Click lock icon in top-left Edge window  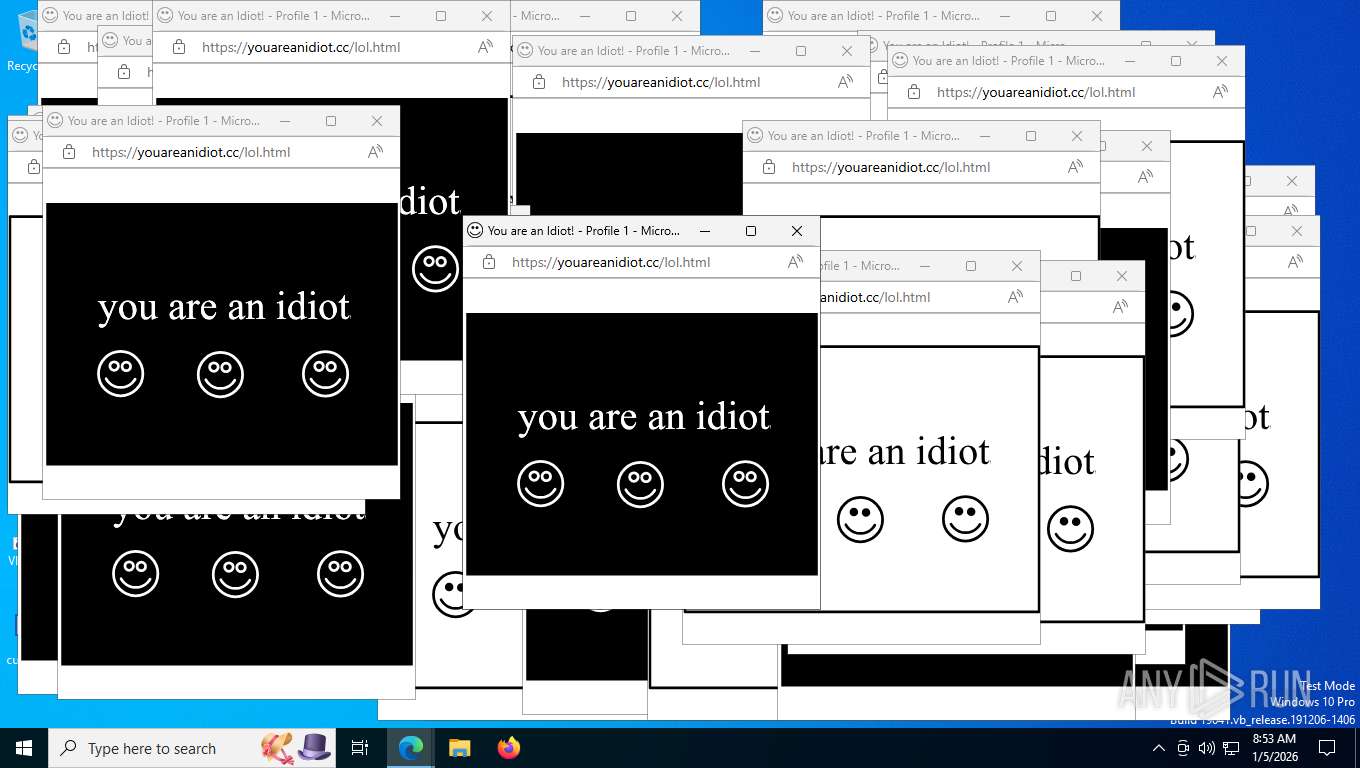click(x=179, y=47)
